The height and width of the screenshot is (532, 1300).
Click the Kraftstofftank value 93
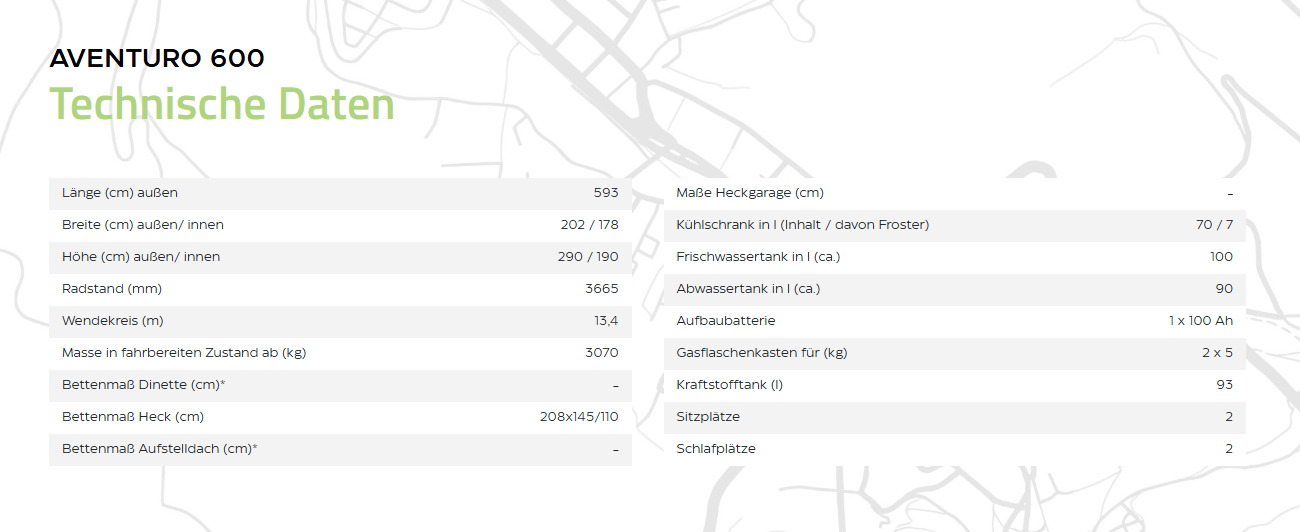point(1224,385)
